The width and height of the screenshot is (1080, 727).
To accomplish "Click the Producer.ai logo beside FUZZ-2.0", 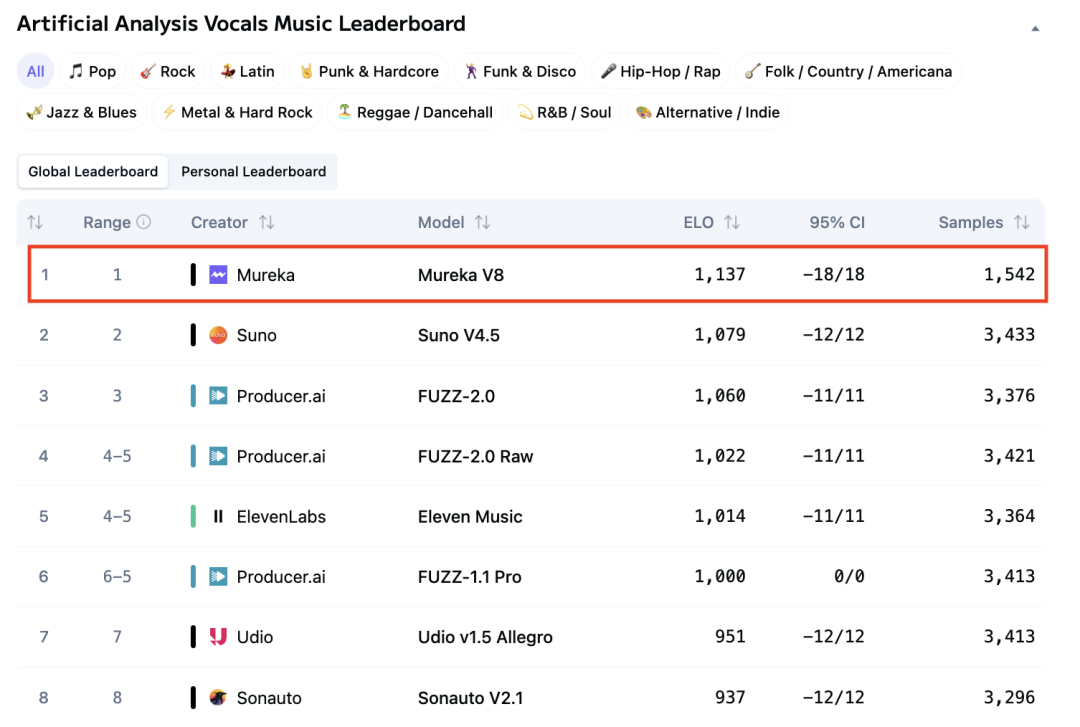I will (x=218, y=396).
